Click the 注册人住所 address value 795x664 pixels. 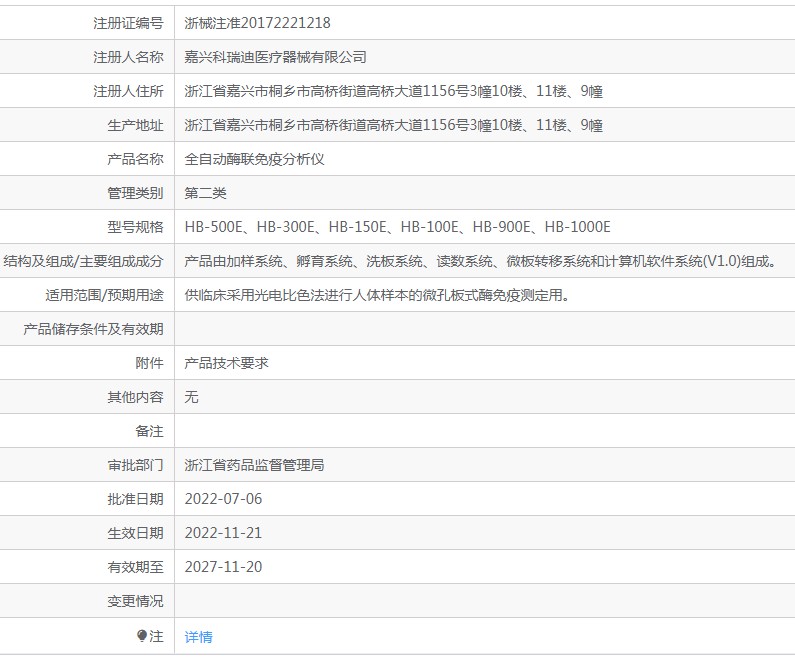[393, 91]
